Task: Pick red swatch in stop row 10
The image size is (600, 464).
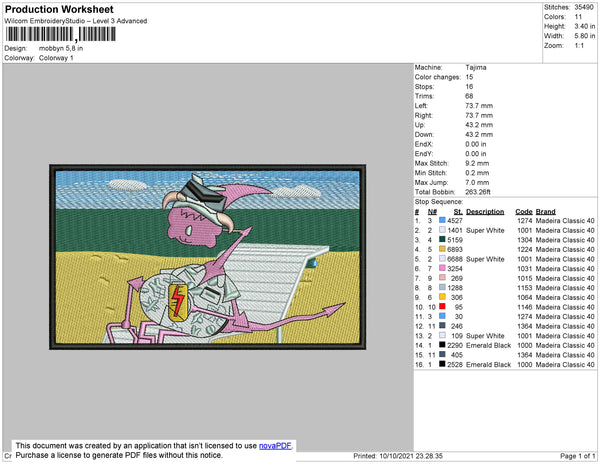Action: click(442, 306)
